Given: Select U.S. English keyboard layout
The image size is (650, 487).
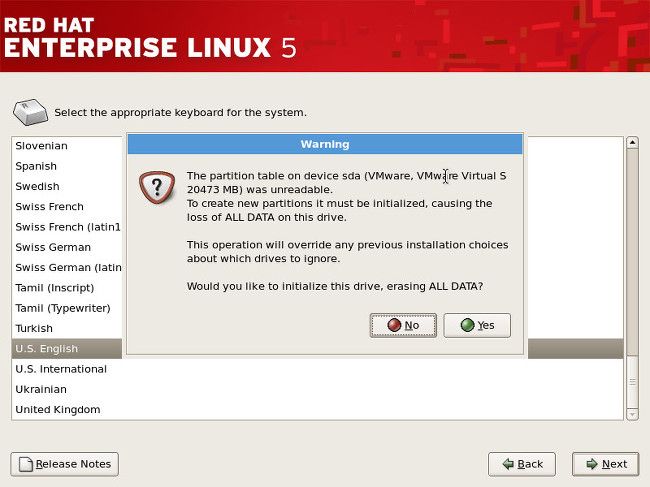Looking at the screenshot, I should [67, 349].
